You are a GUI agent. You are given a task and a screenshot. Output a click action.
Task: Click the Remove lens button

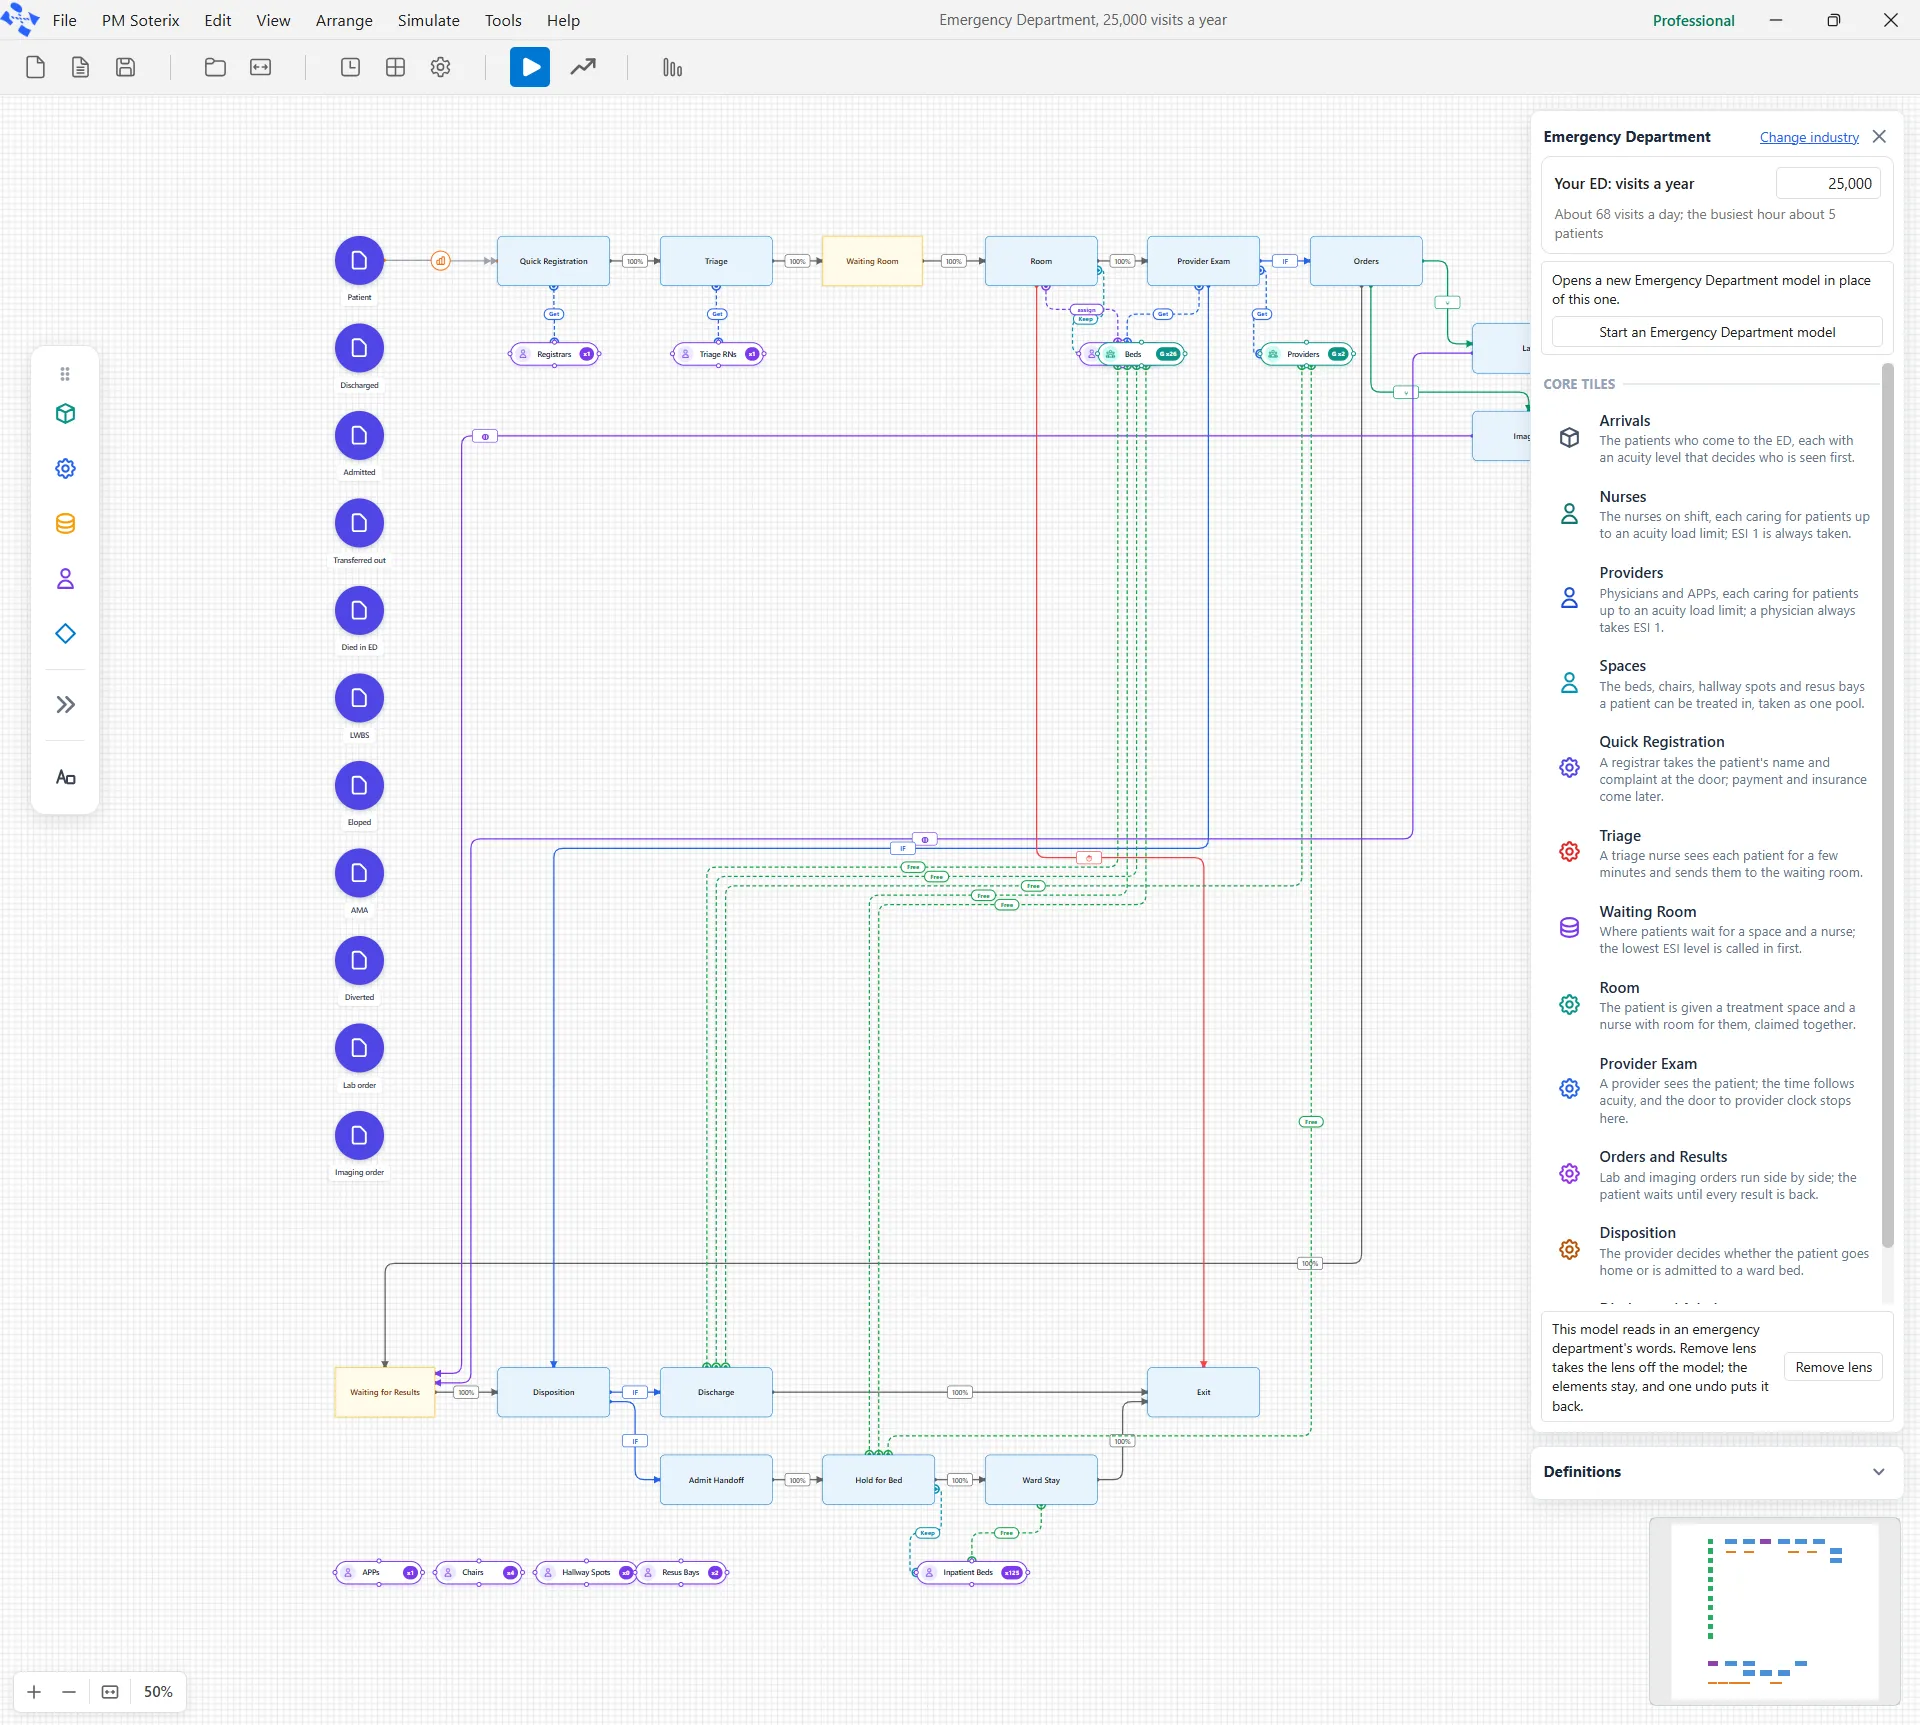pos(1833,1367)
